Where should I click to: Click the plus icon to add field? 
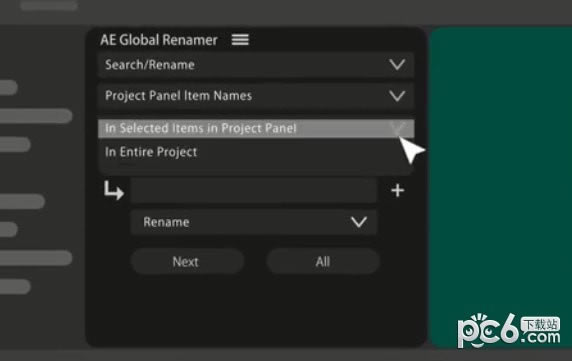397,190
